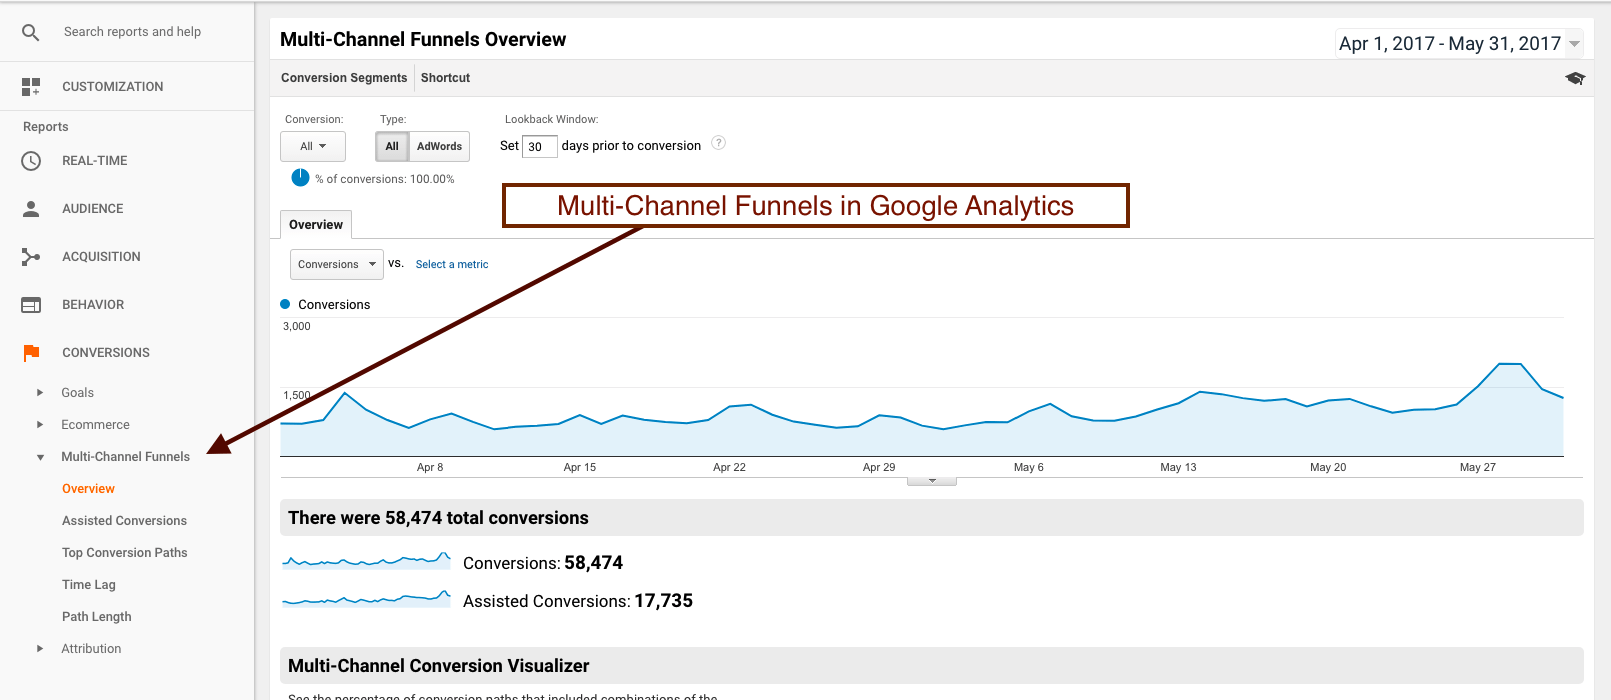The height and width of the screenshot is (700, 1611).
Task: Click the 17,735 assisted conversions value
Action: click(663, 601)
